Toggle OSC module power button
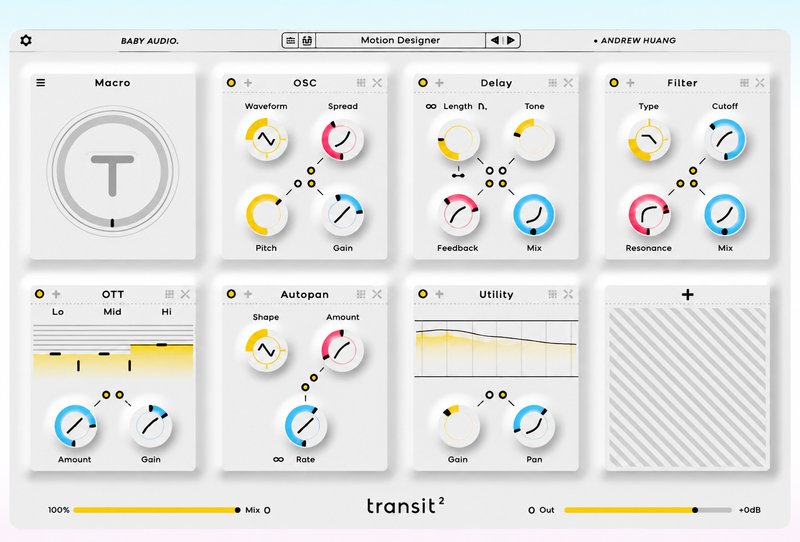 231,83
